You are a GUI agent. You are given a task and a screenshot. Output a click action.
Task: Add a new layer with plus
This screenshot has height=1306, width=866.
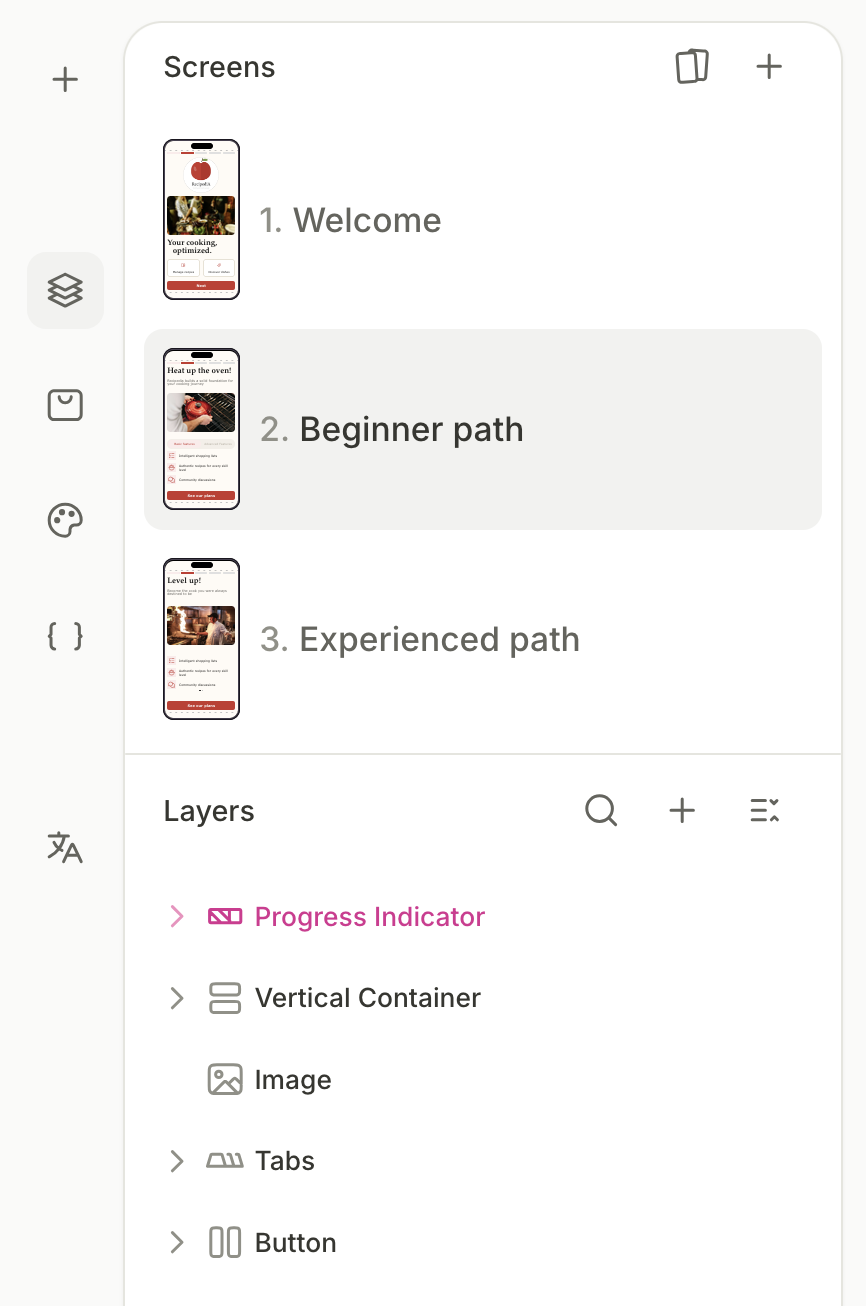click(682, 810)
